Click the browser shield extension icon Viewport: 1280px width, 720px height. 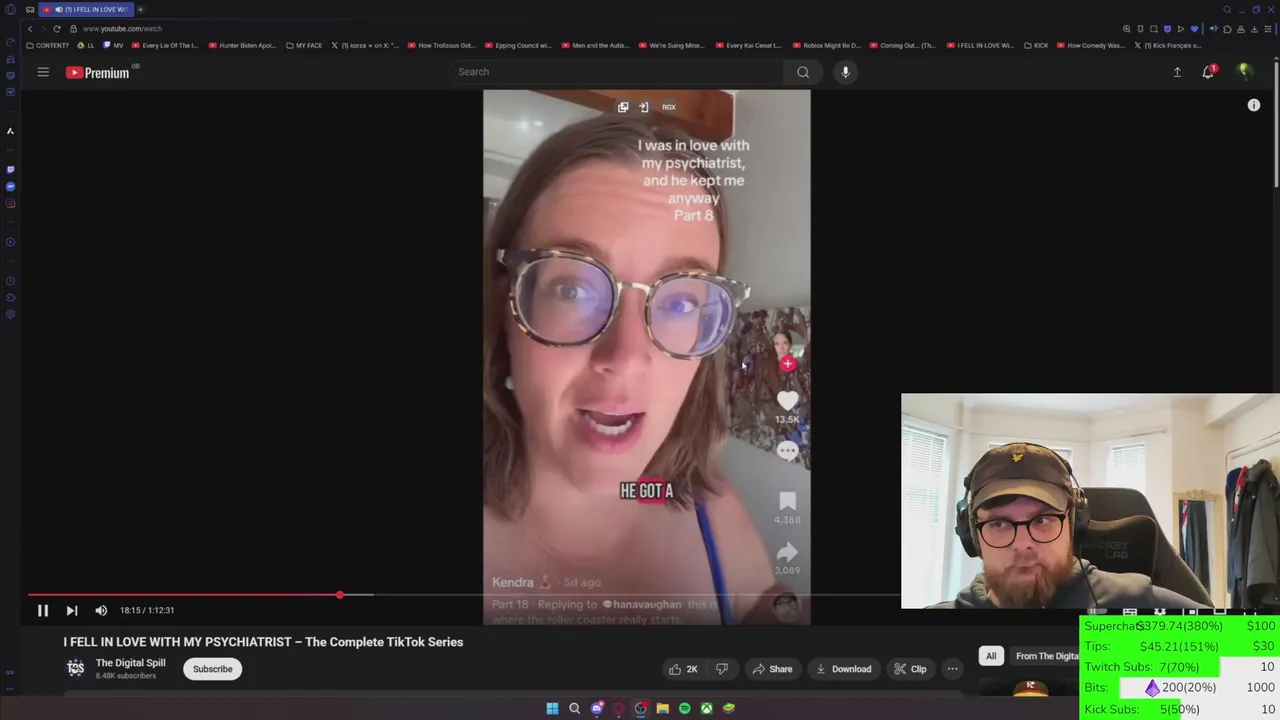tap(1167, 29)
